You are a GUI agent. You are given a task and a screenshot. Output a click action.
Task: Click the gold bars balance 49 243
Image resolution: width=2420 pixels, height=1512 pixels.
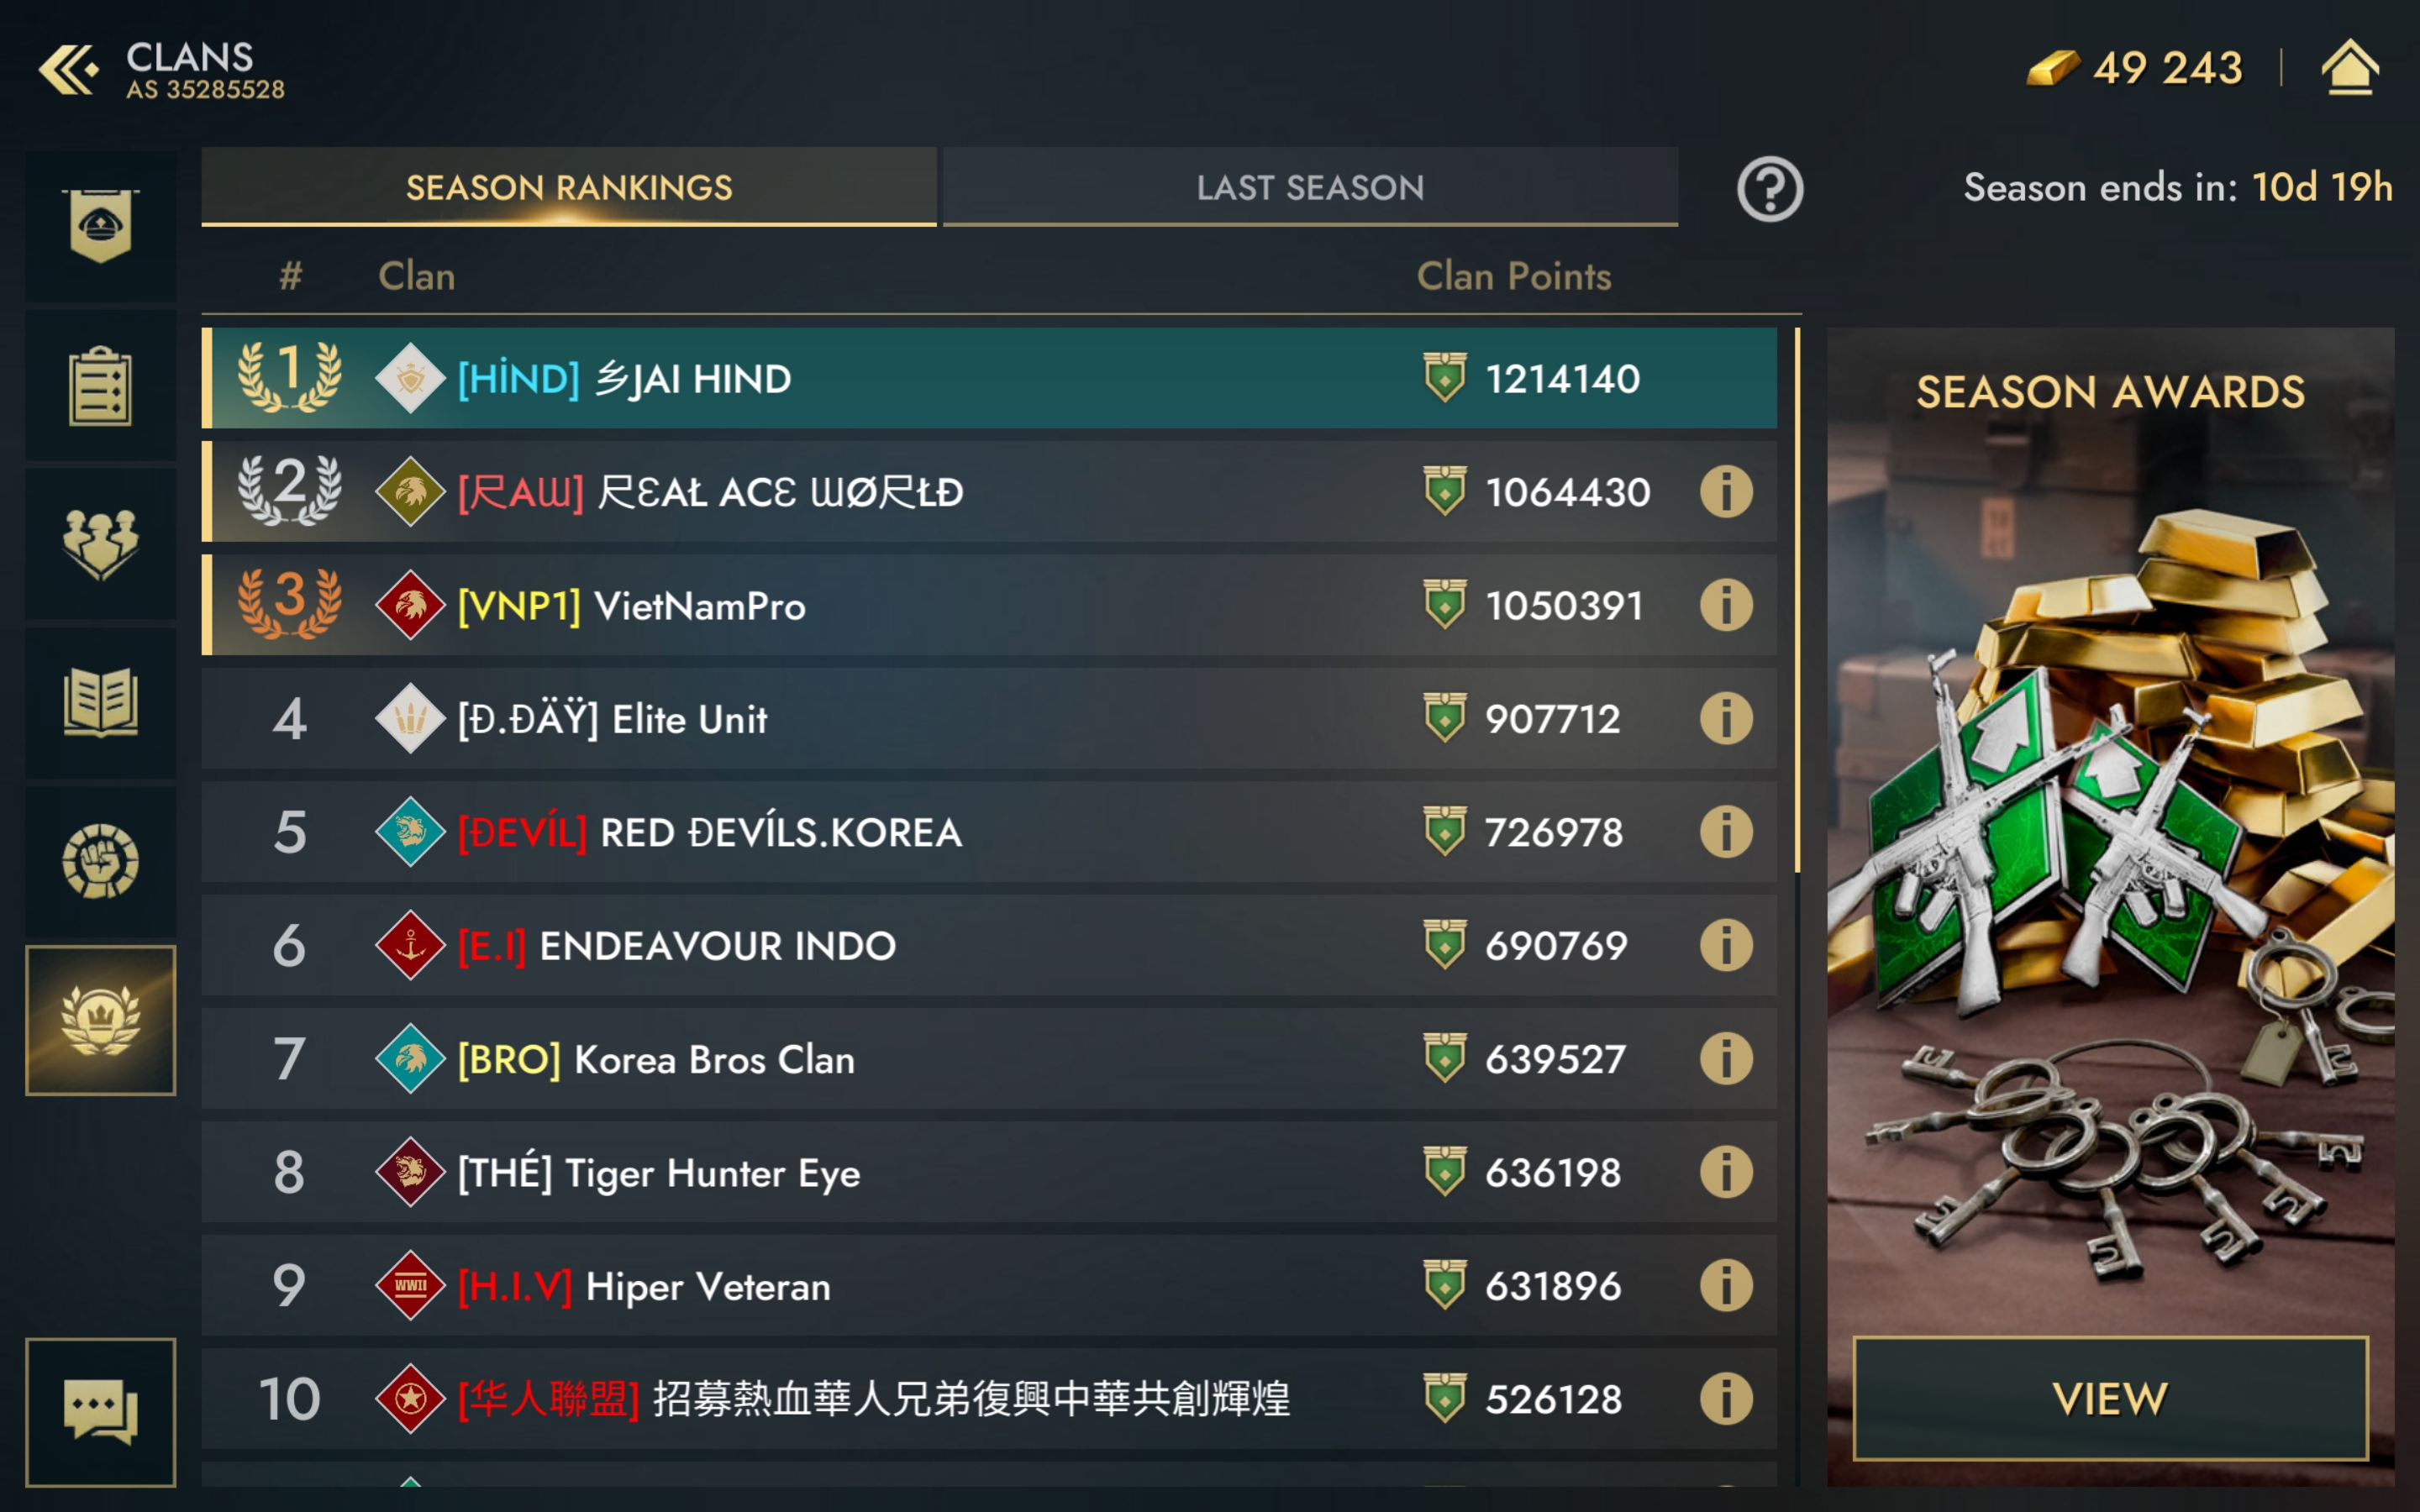pyautogui.click(x=2135, y=68)
